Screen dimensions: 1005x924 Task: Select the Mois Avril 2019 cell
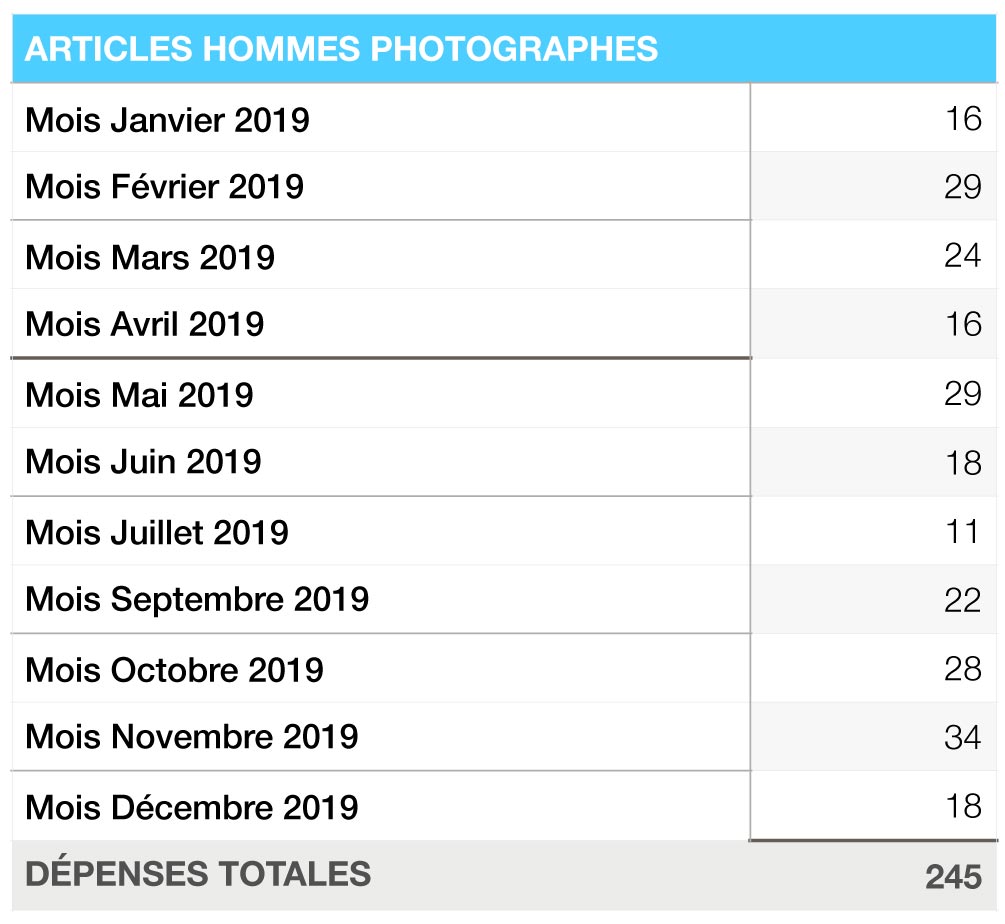point(145,324)
